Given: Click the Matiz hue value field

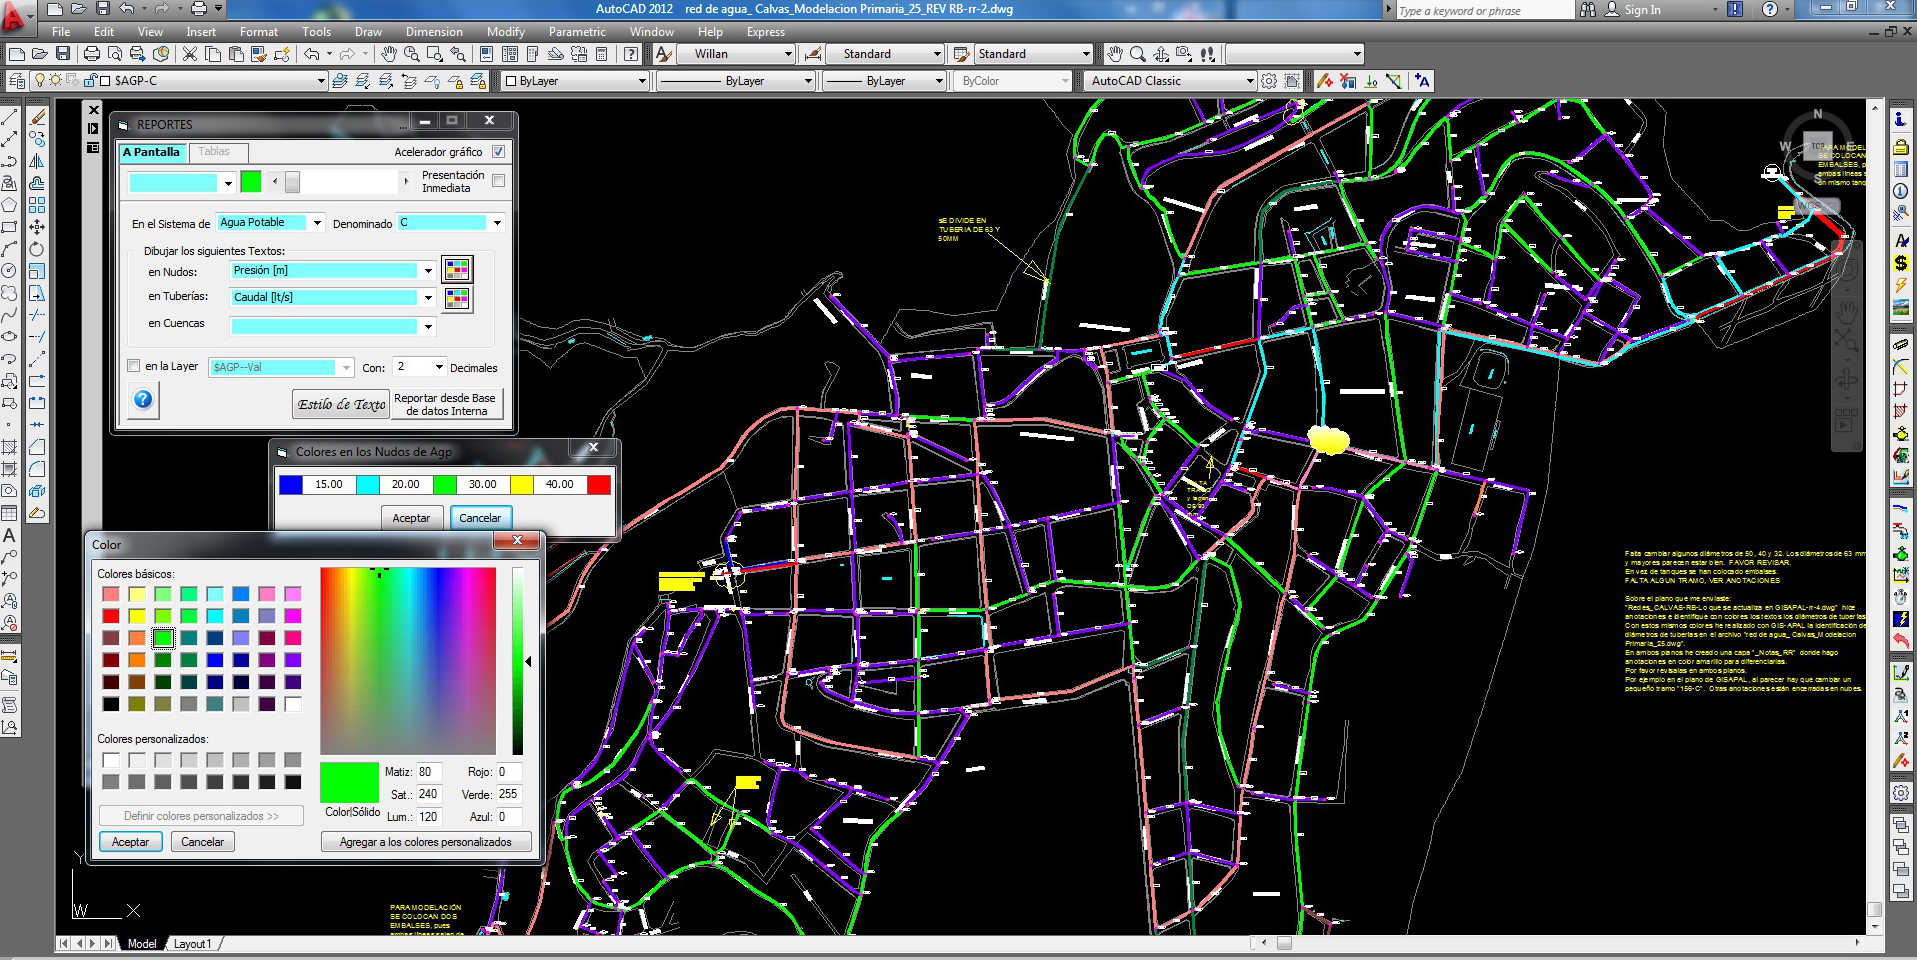Looking at the screenshot, I should point(428,772).
